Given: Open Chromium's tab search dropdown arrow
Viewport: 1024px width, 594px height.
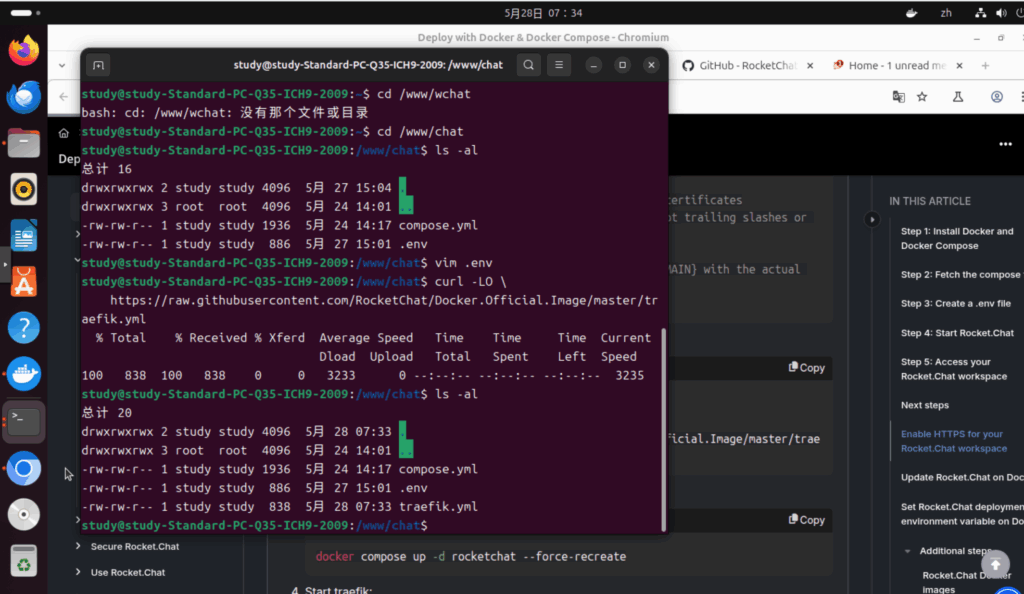Looking at the screenshot, I should [x=62, y=65].
